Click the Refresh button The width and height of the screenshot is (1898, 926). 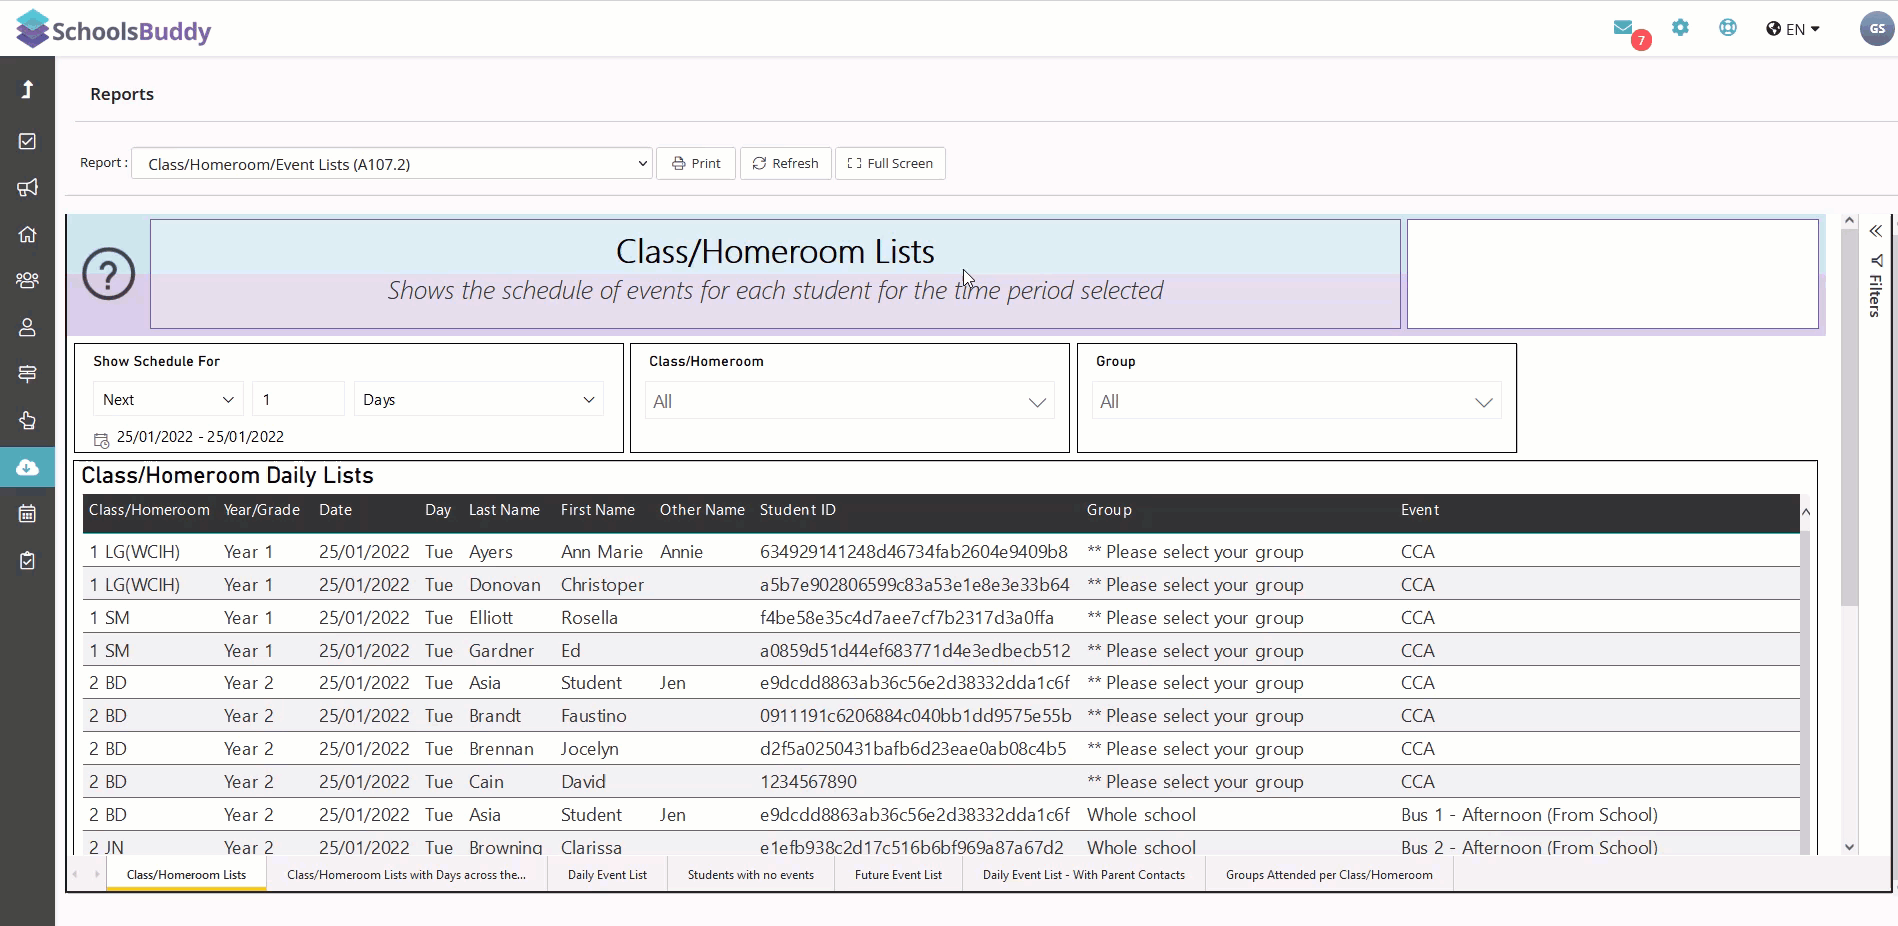(786, 163)
